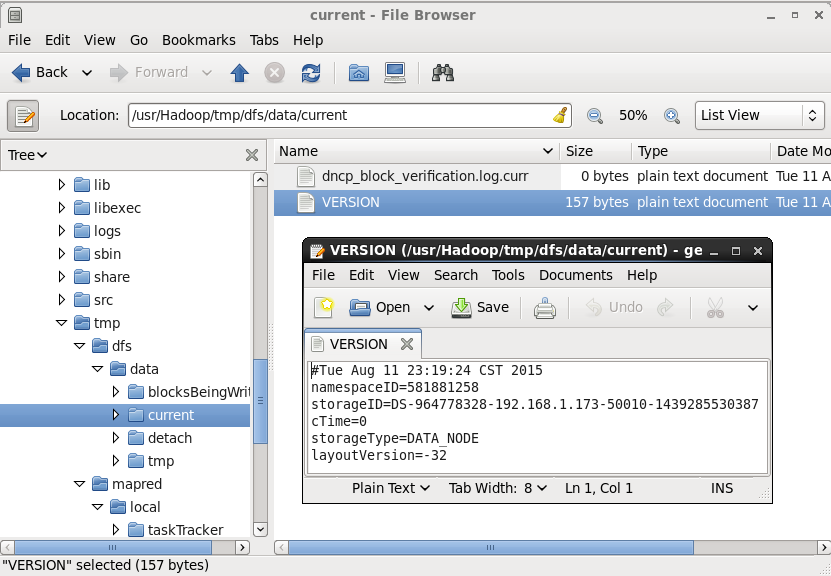This screenshot has width=831, height=576.
Task: Show more gedit toolbar items
Action: 753,308
